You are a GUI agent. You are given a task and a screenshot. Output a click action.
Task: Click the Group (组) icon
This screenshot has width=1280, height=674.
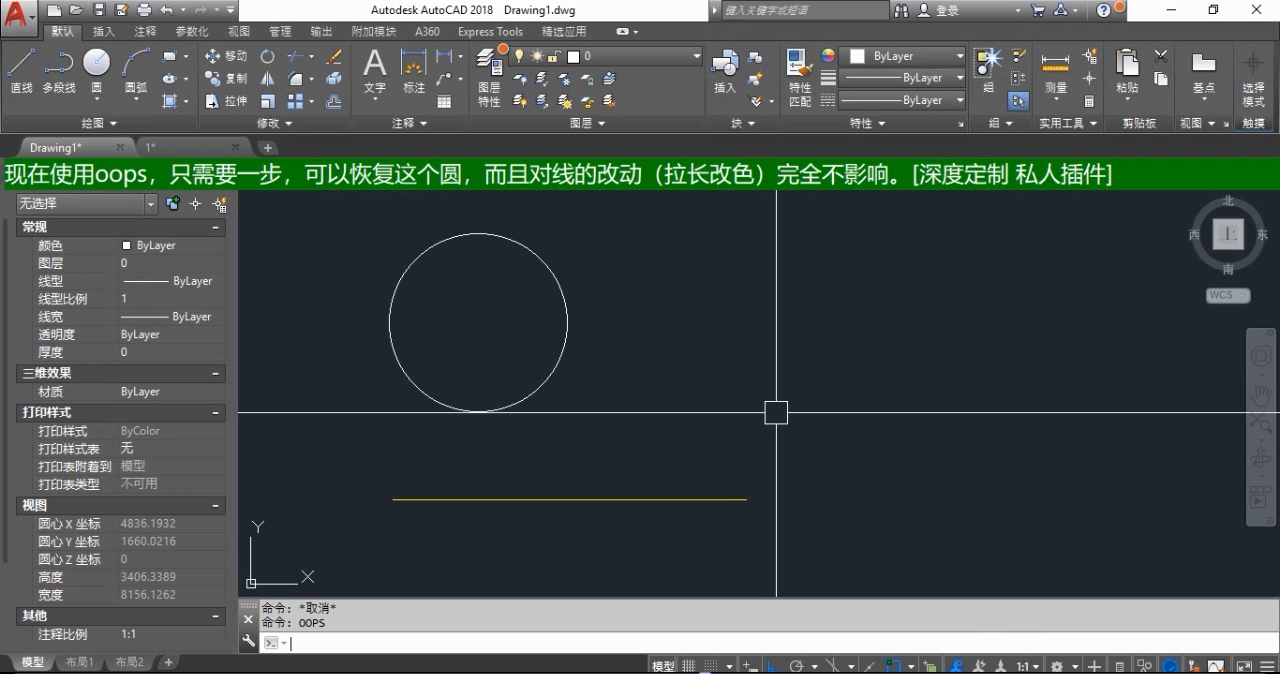point(988,70)
